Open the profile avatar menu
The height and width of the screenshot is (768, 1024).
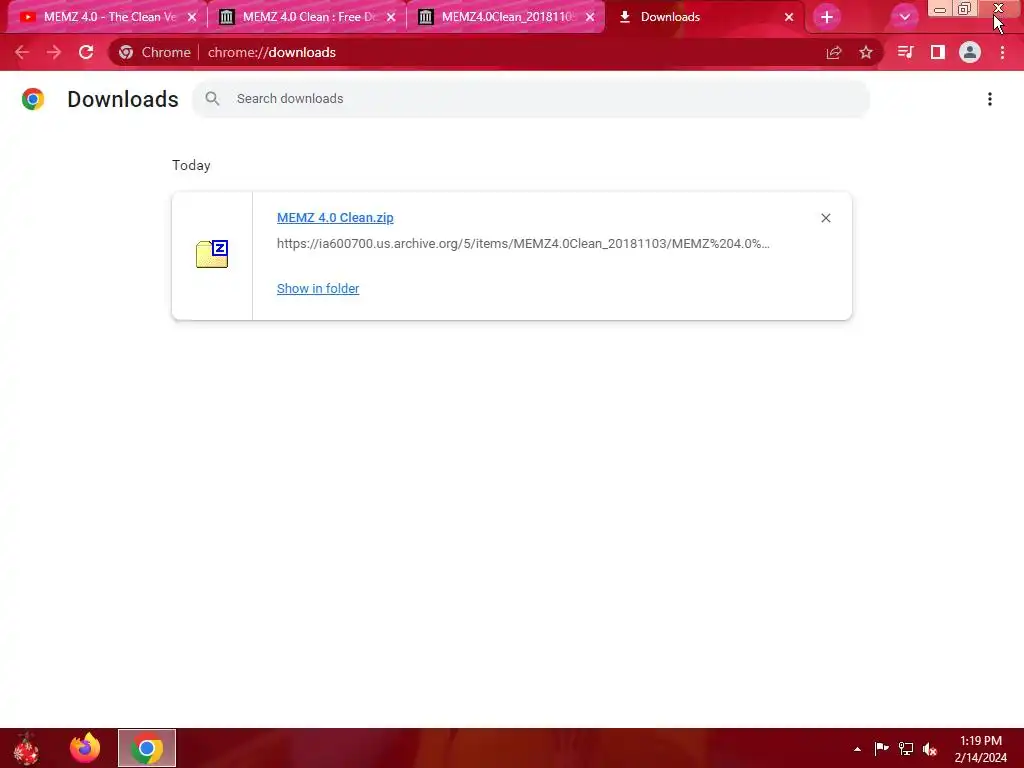pos(970,52)
